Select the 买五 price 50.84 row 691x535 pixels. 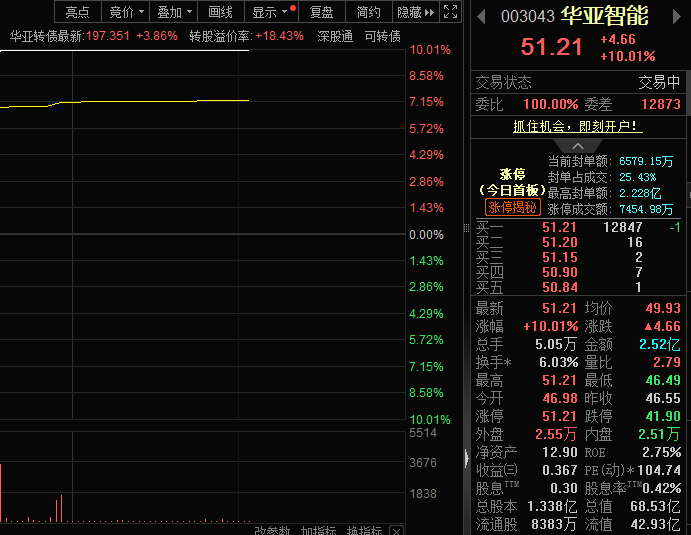click(x=578, y=287)
